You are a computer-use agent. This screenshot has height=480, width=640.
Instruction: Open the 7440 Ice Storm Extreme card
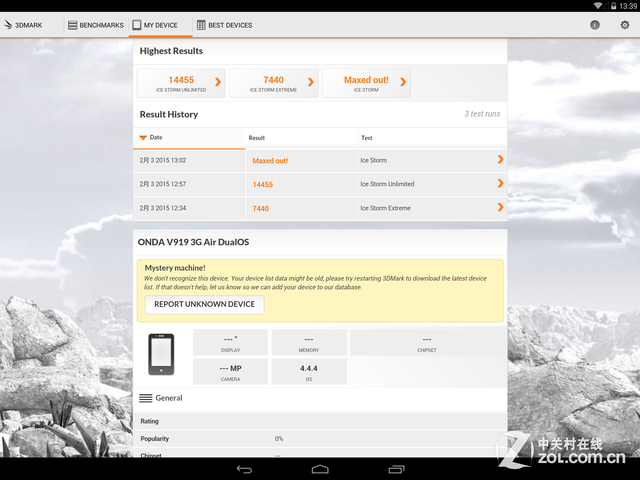click(273, 83)
